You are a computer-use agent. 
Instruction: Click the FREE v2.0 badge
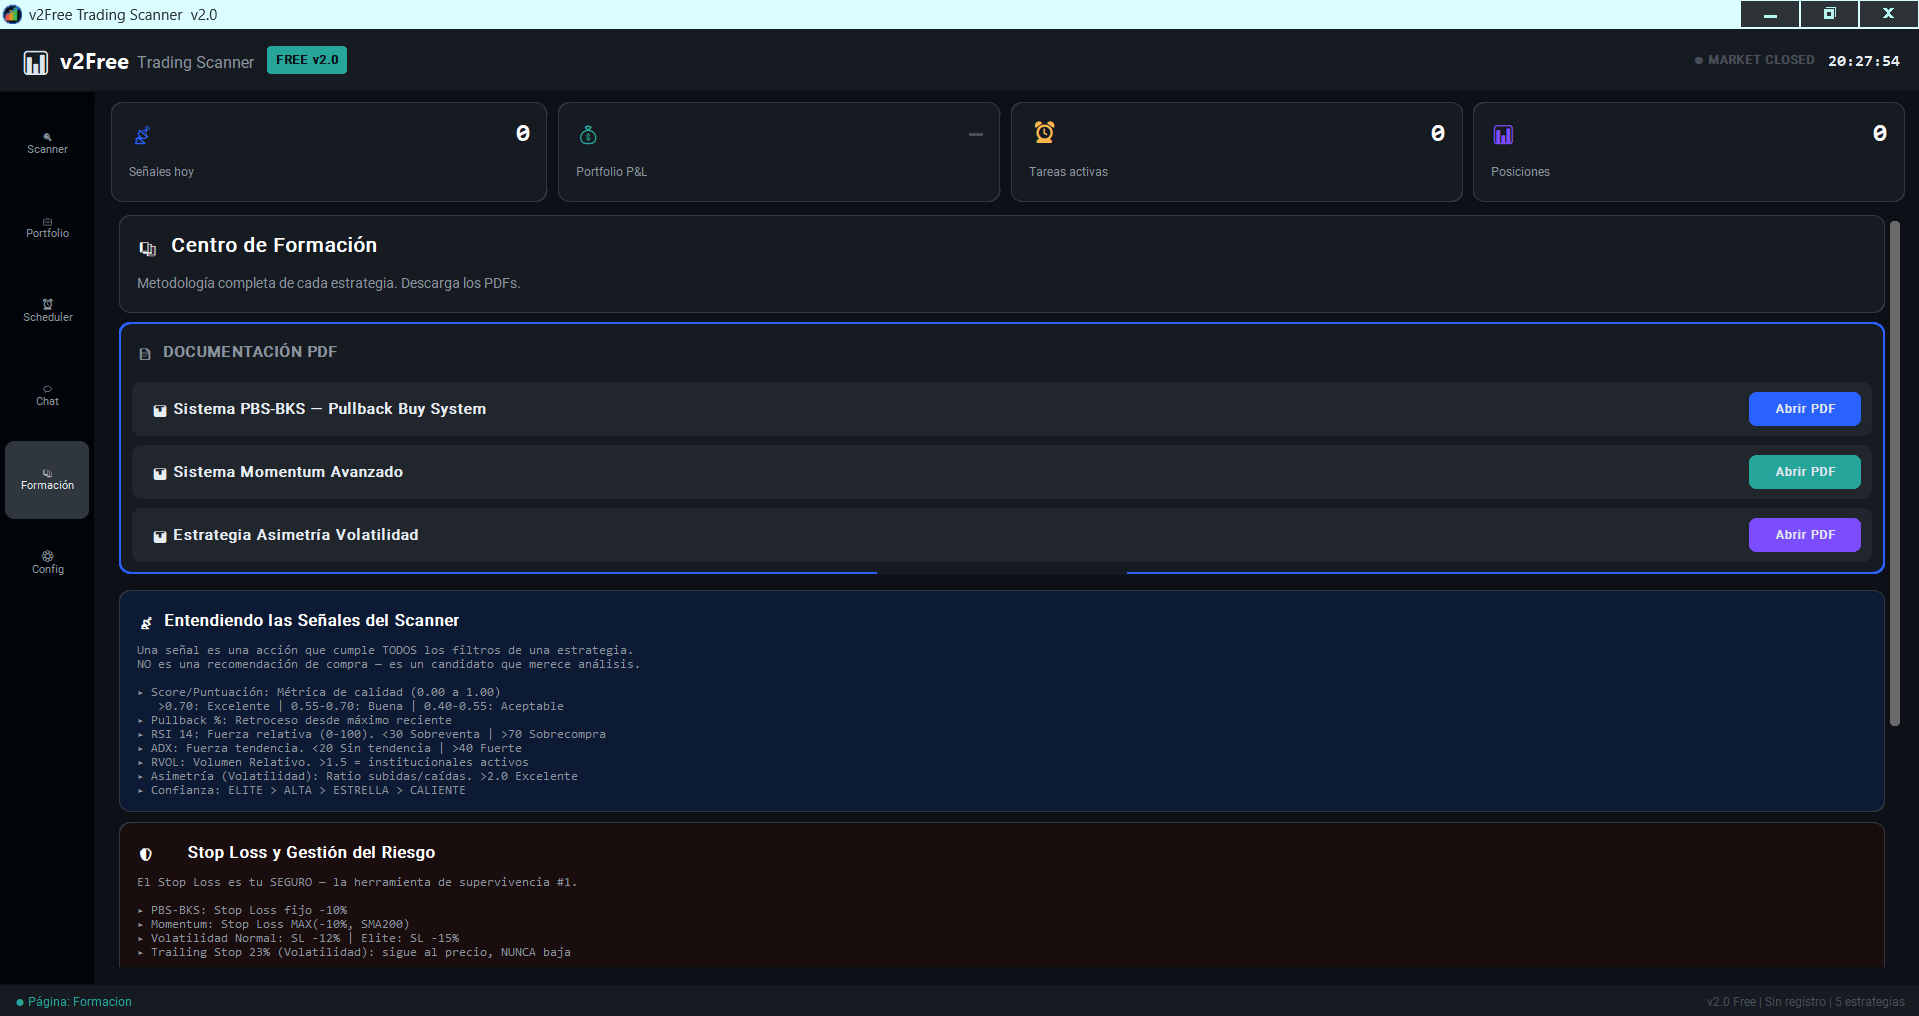306,59
